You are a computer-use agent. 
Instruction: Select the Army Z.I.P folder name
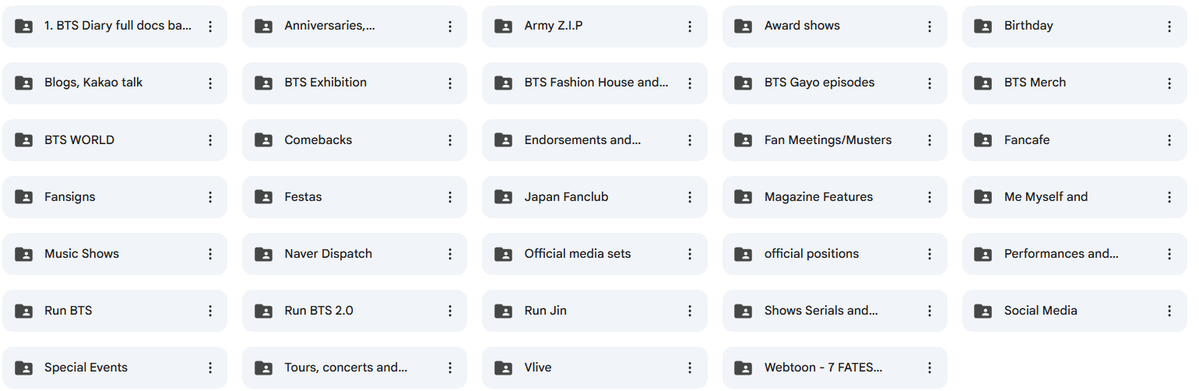pyautogui.click(x=554, y=26)
